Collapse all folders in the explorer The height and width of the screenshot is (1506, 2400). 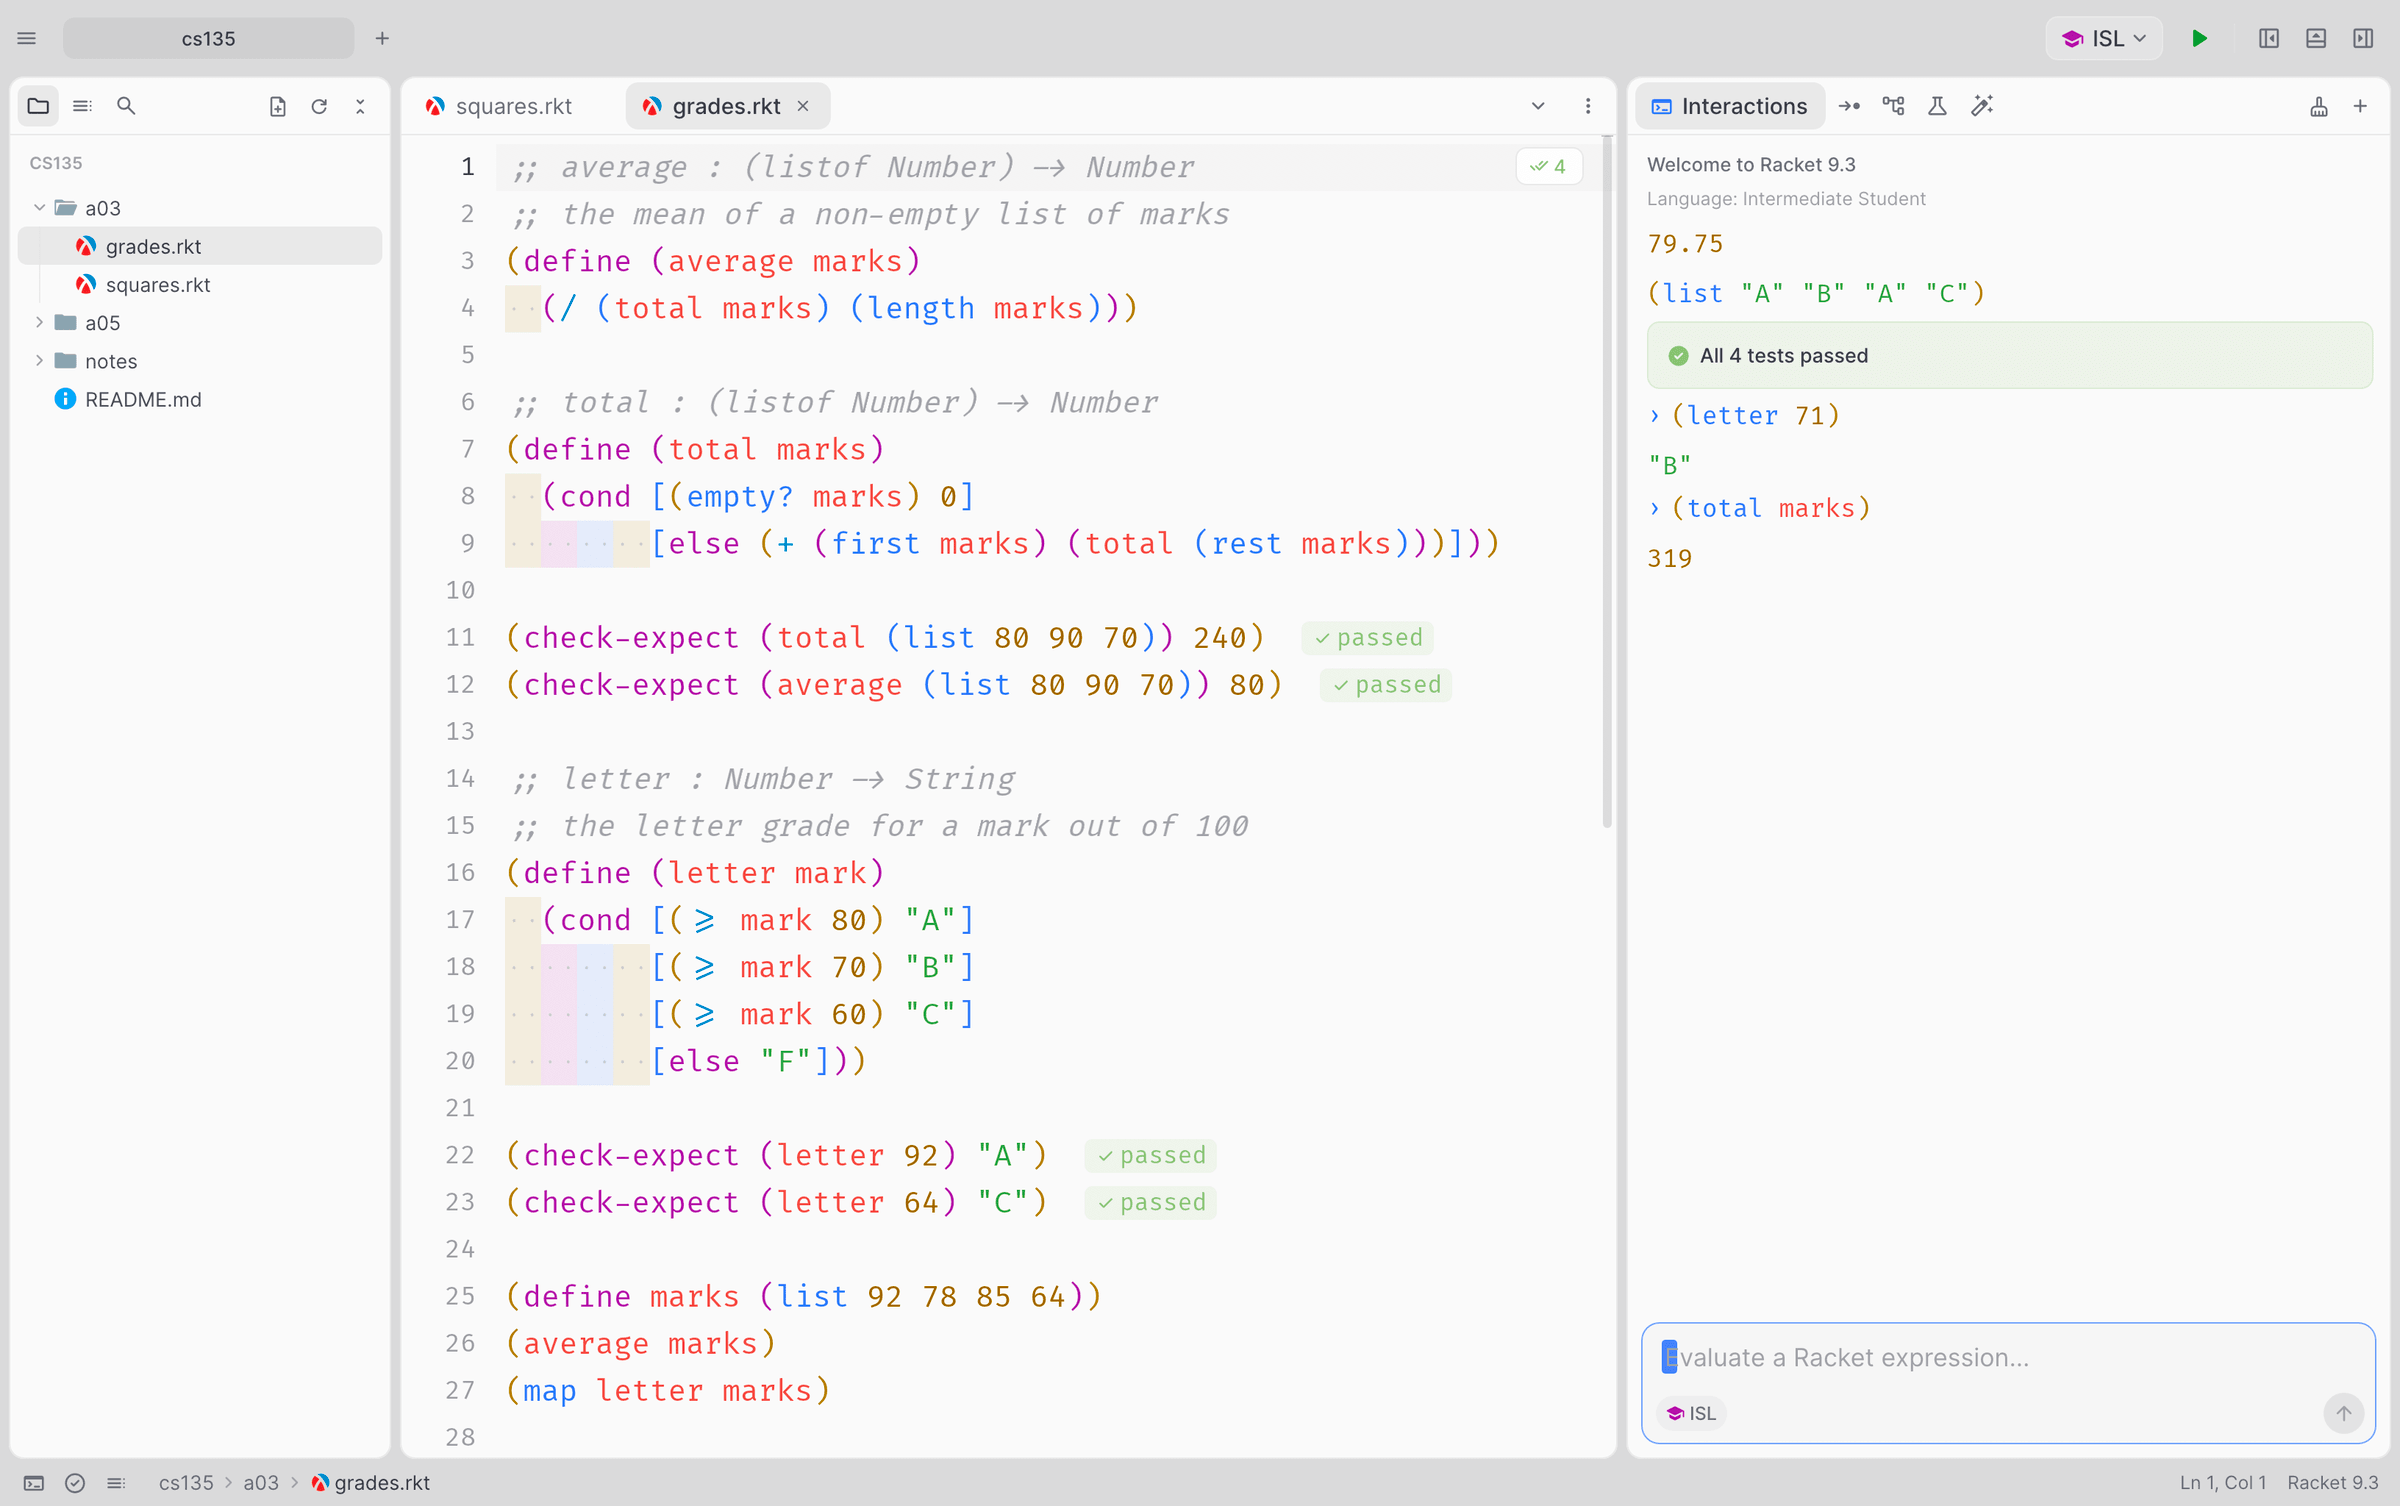click(360, 106)
